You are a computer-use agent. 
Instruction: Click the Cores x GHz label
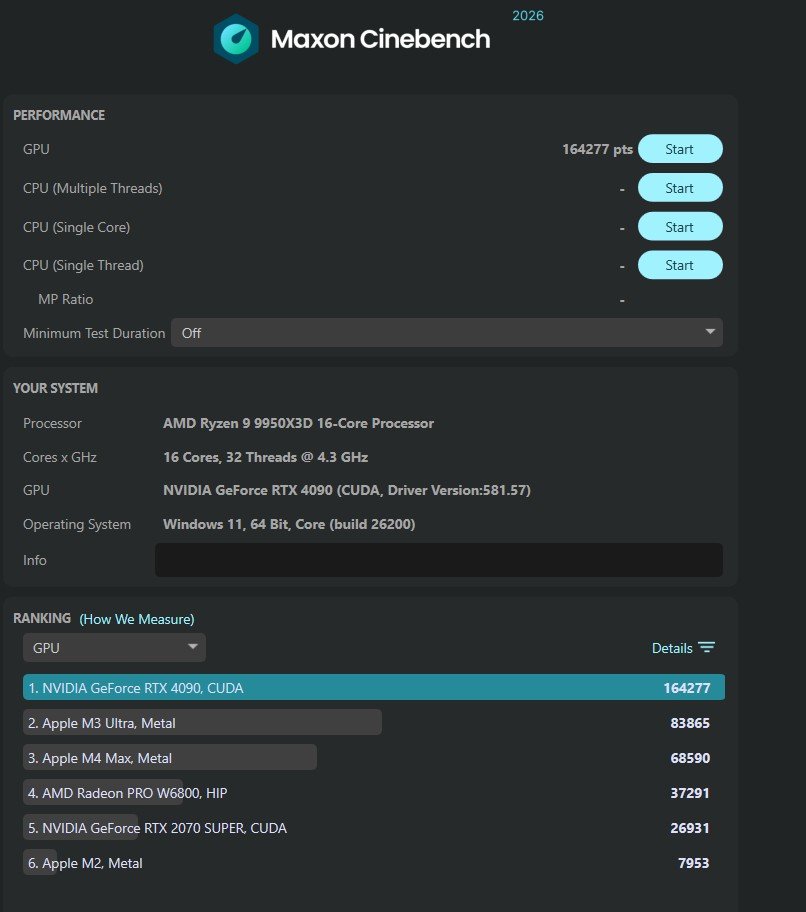60,457
